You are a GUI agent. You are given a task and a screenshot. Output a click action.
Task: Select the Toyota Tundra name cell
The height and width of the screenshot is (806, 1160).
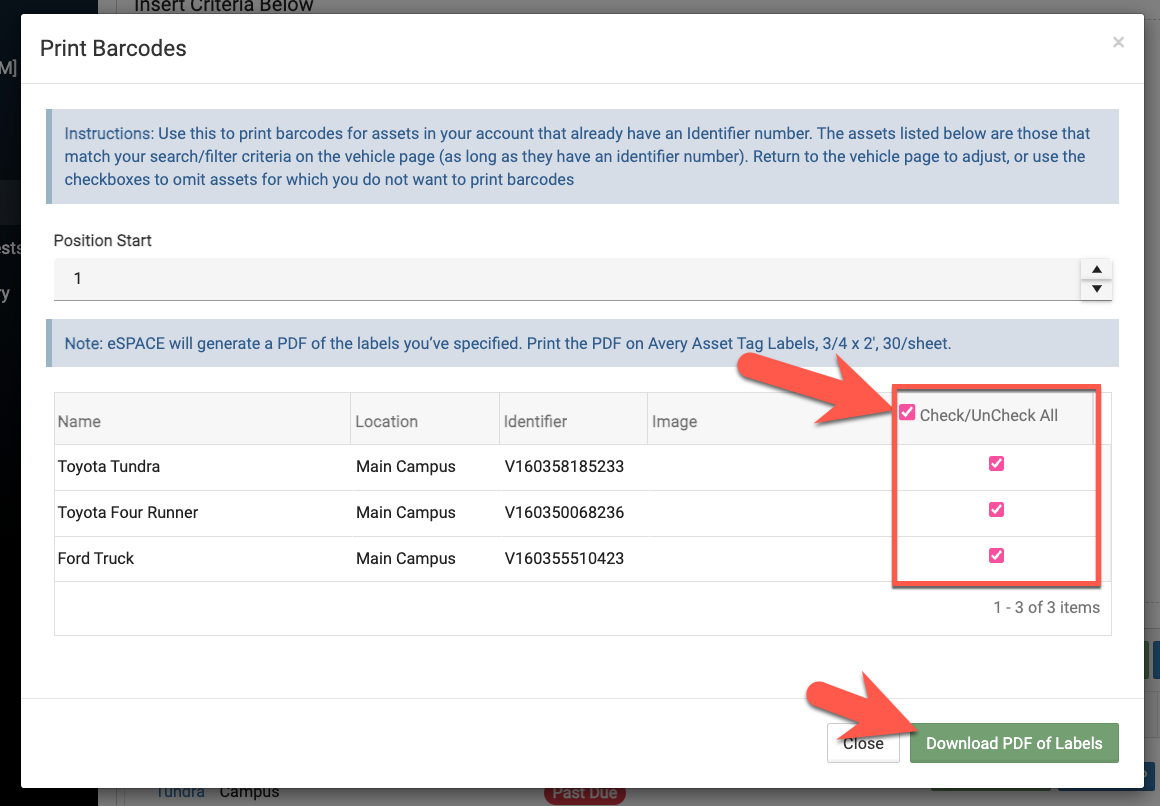[x=109, y=466]
